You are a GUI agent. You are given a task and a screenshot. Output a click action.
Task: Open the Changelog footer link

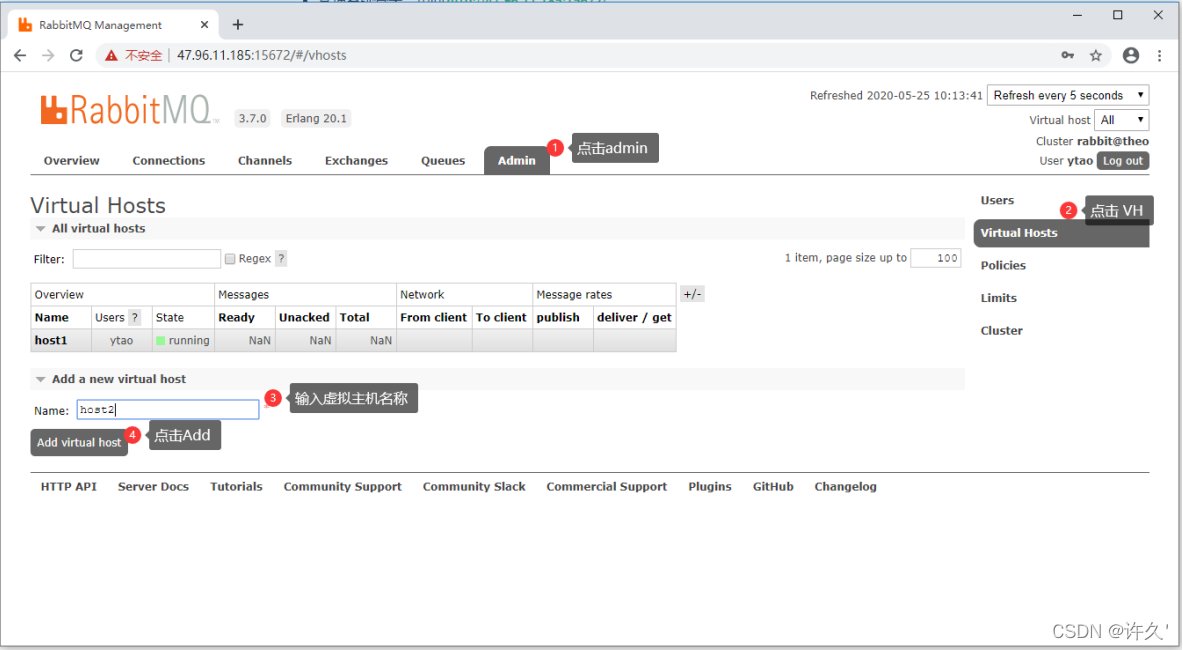tap(846, 487)
